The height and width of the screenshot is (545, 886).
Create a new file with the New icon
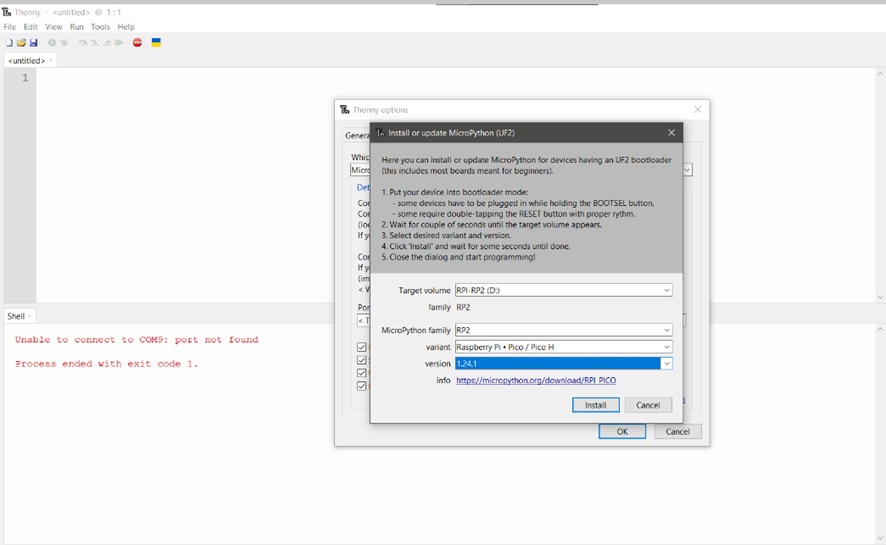point(9,43)
